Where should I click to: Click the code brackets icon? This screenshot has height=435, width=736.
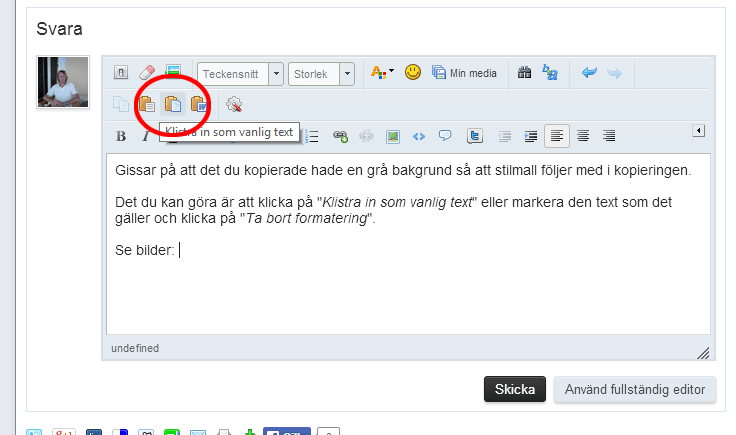pos(419,136)
